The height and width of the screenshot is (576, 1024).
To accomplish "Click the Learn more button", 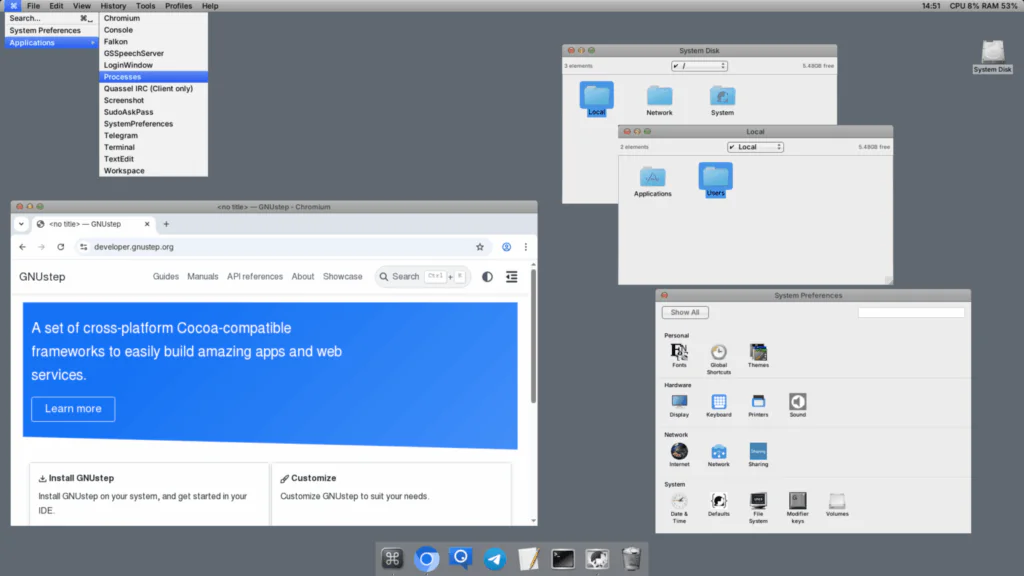I will tap(73, 409).
